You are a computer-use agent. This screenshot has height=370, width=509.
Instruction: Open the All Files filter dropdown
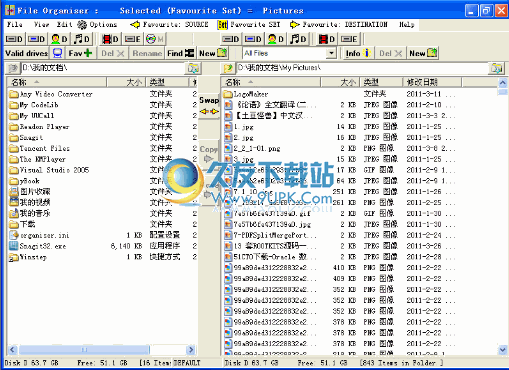coord(331,53)
